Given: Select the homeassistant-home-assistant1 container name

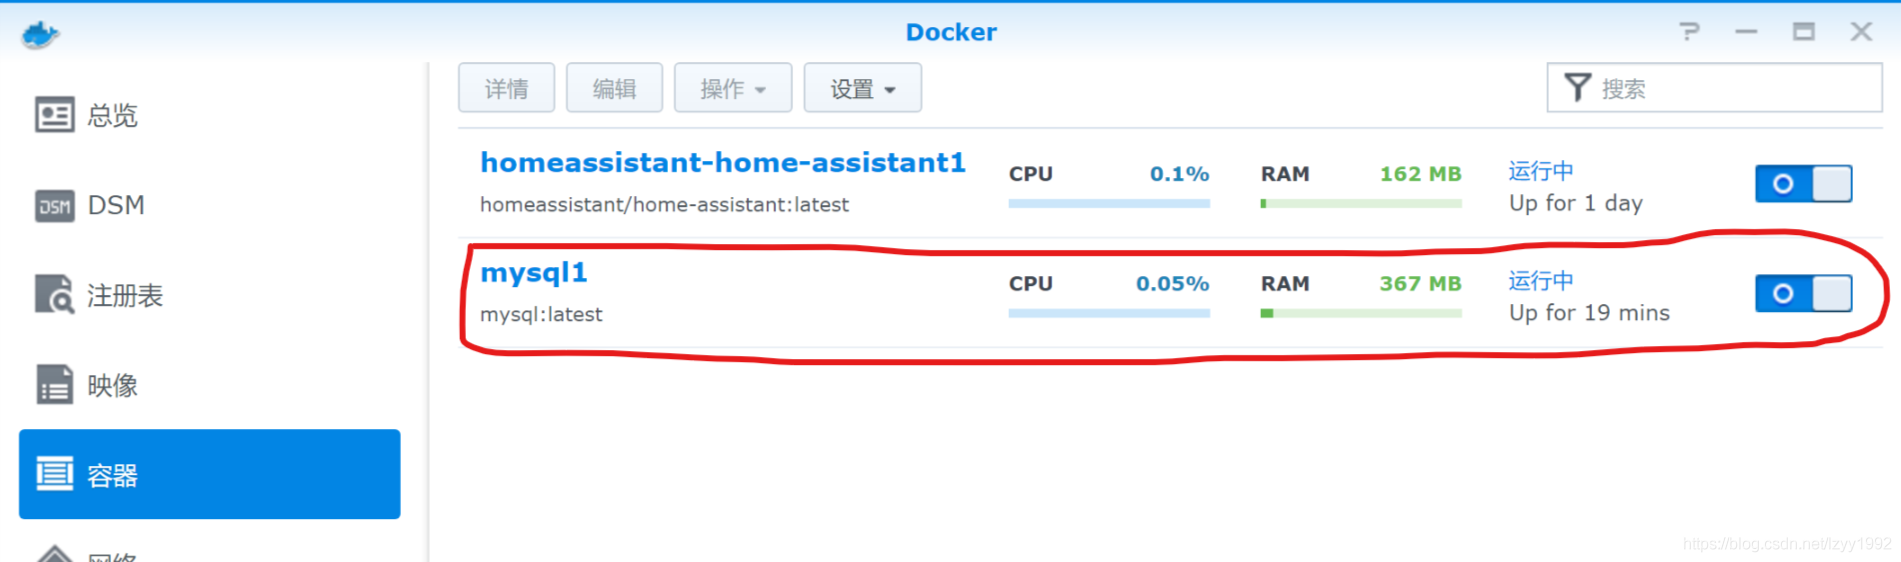Looking at the screenshot, I should click(722, 163).
